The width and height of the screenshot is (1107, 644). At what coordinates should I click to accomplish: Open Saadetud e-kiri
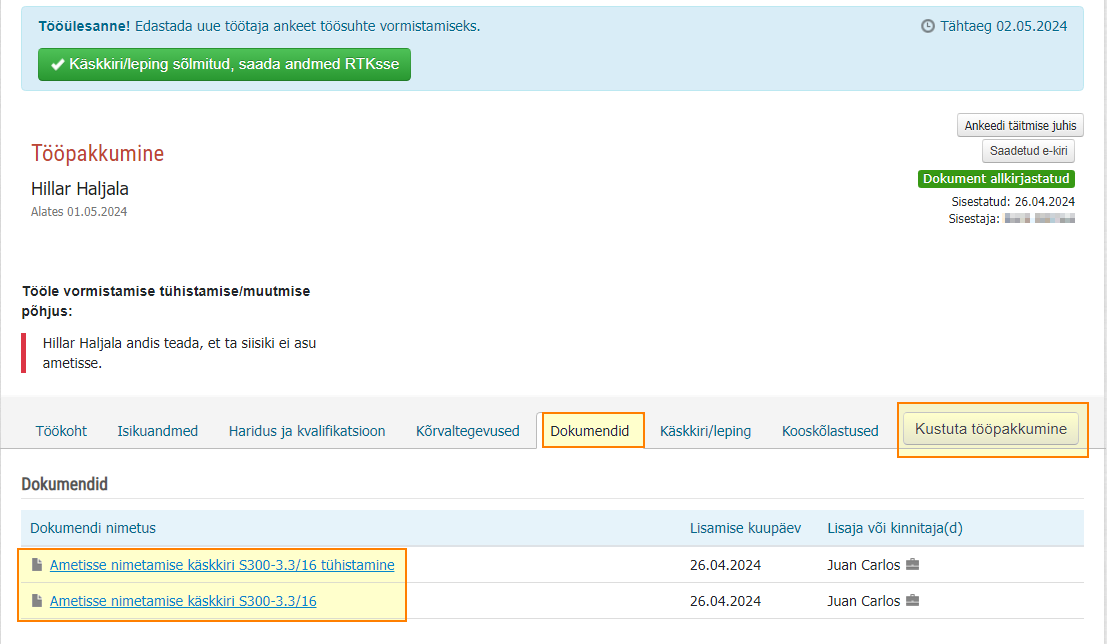[x=1028, y=150]
